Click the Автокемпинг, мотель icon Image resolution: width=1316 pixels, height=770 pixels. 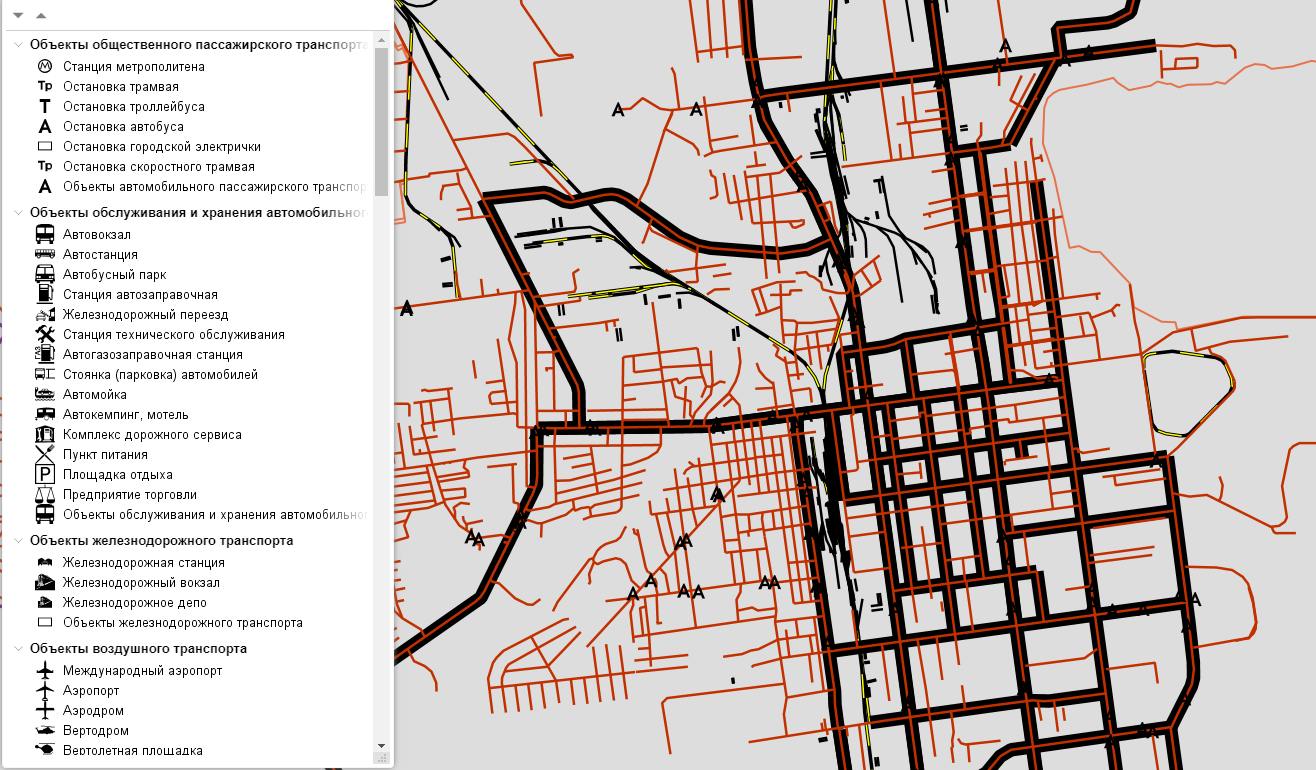click(x=45, y=414)
